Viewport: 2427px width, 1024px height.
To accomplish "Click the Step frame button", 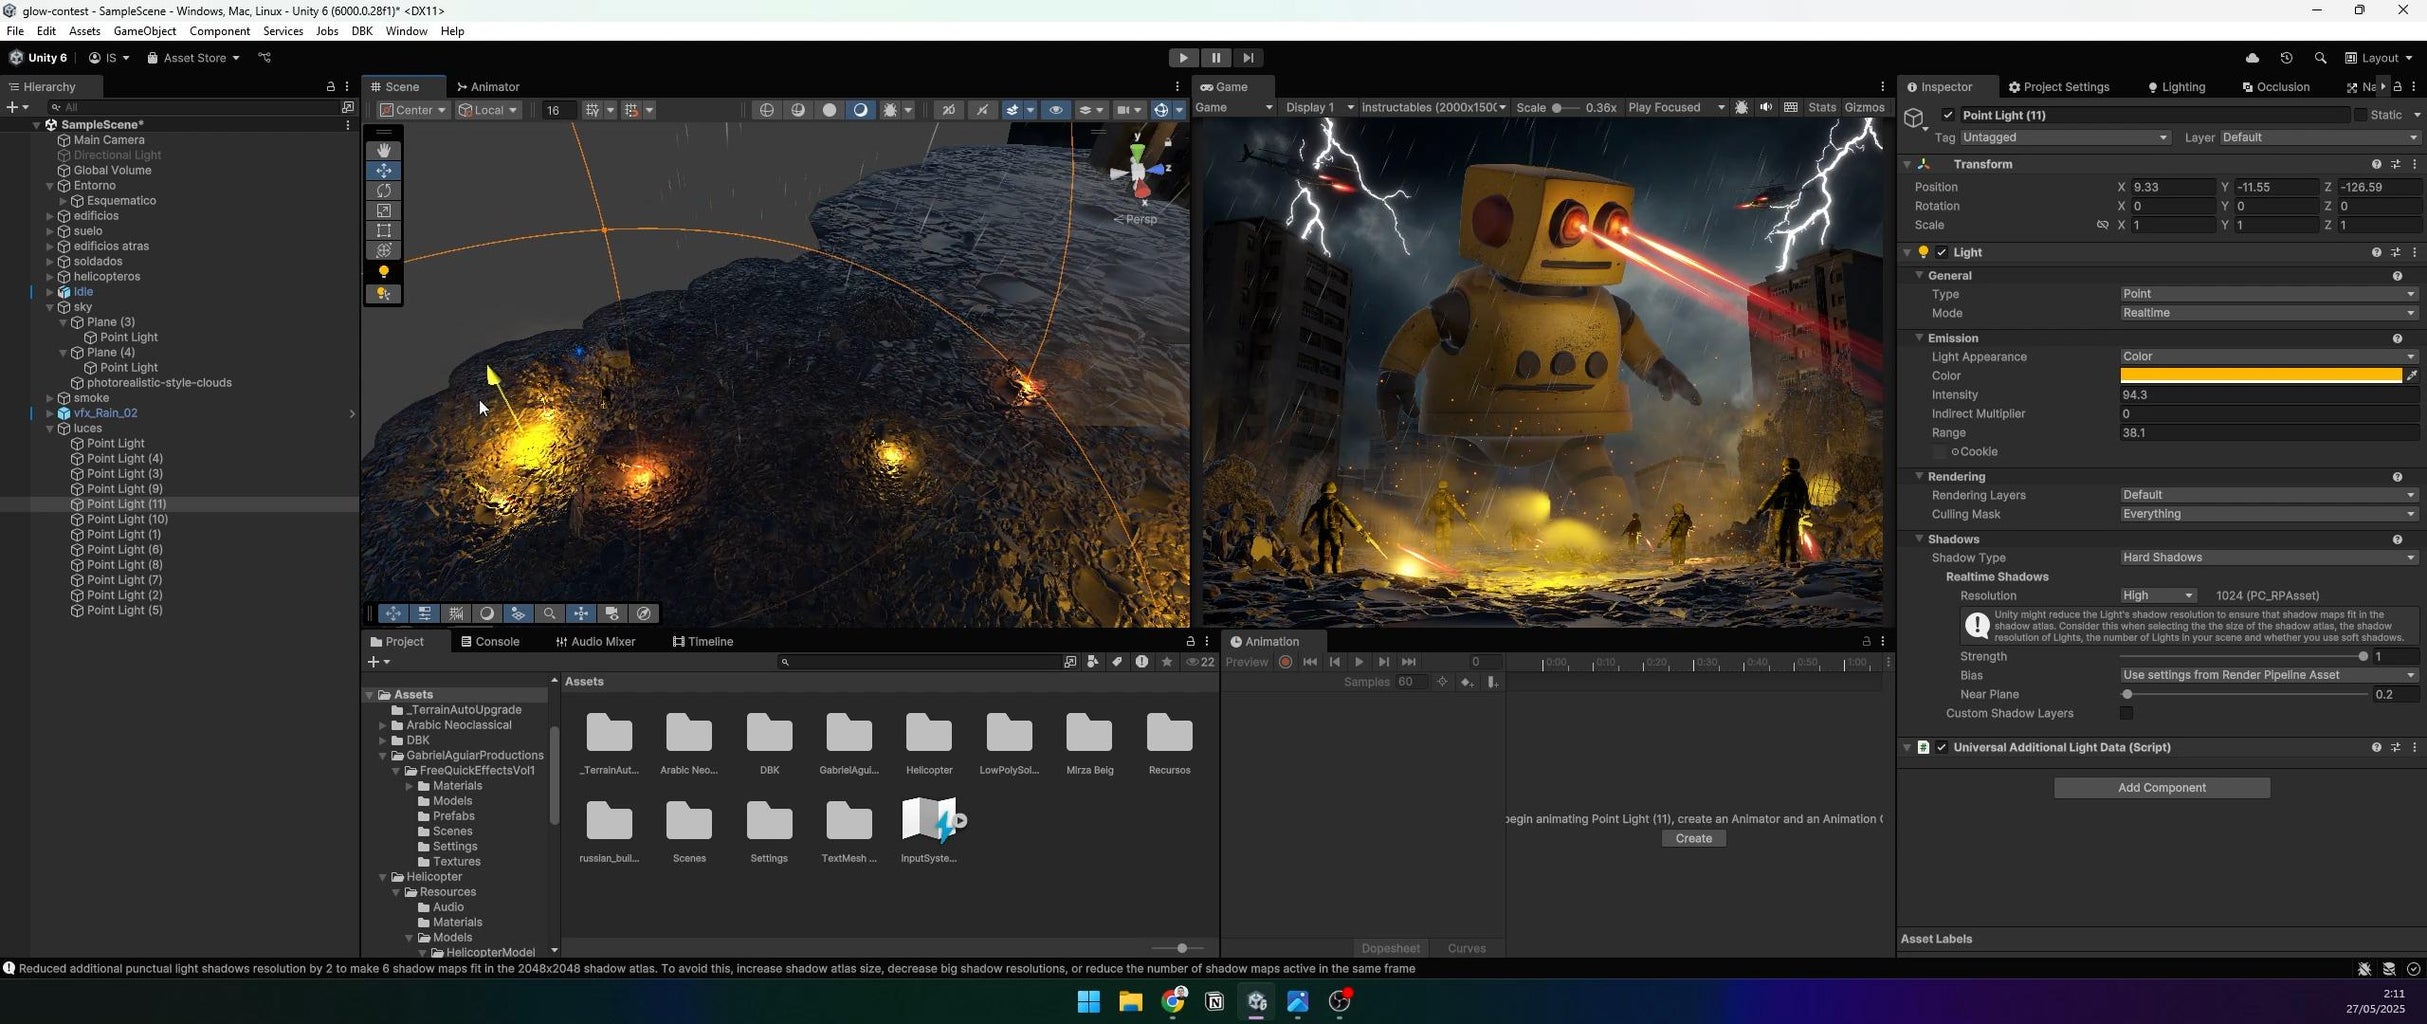I will [x=1248, y=58].
